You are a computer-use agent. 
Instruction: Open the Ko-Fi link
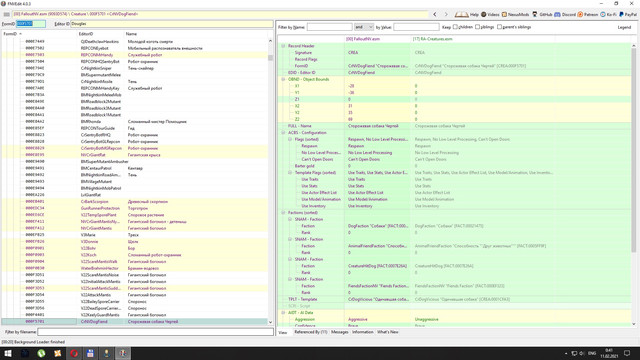[608, 14]
